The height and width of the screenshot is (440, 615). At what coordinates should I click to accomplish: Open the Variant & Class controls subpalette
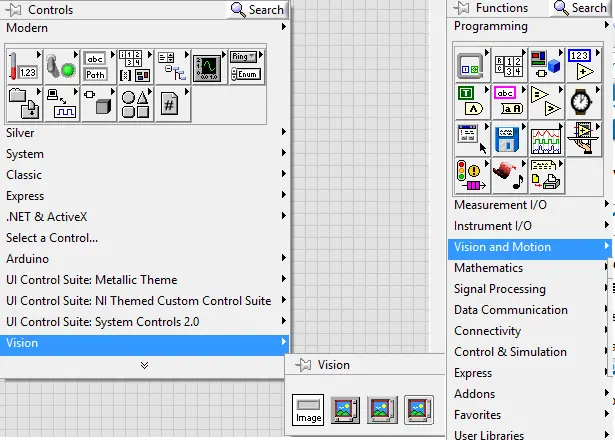tap(98, 104)
